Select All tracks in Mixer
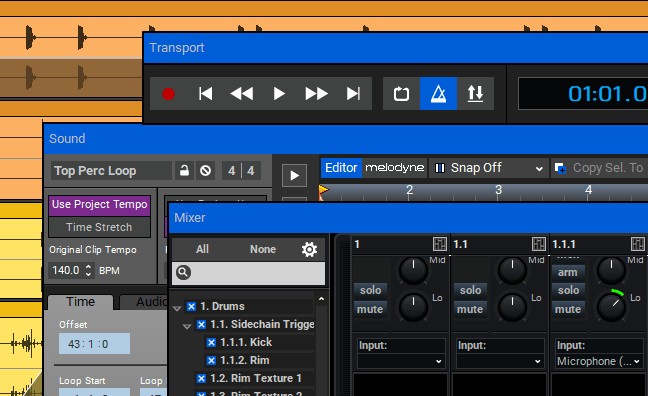The height and width of the screenshot is (396, 648). coord(202,249)
